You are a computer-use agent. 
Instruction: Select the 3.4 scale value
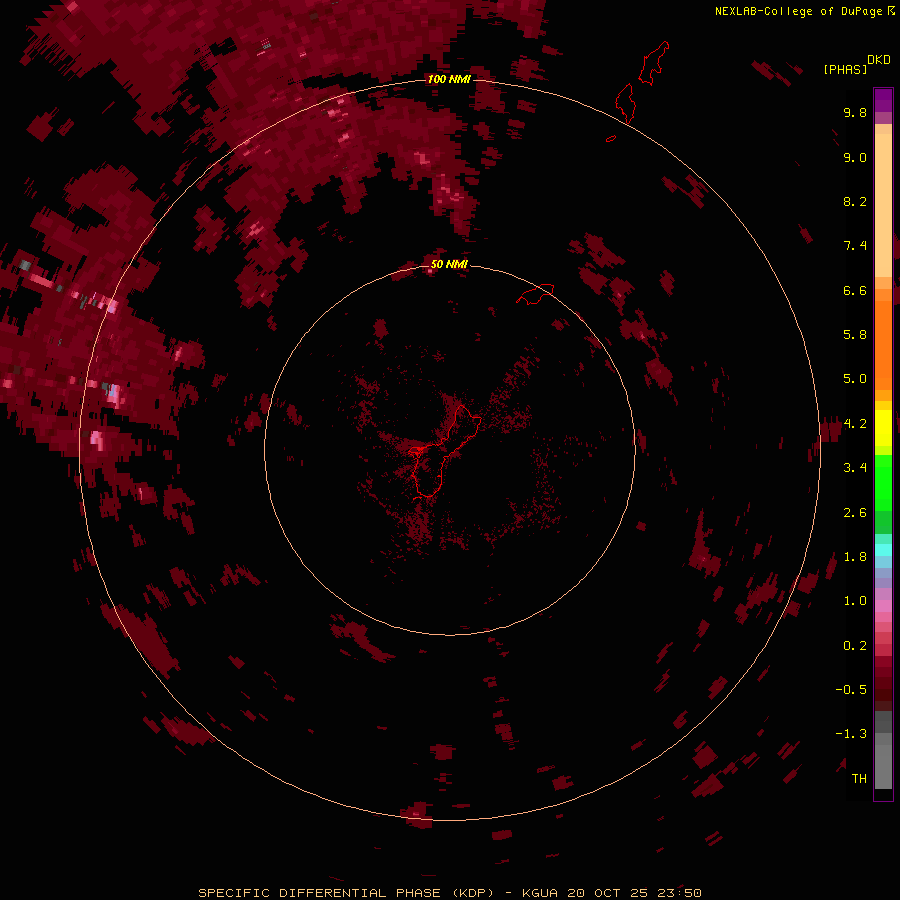855,468
